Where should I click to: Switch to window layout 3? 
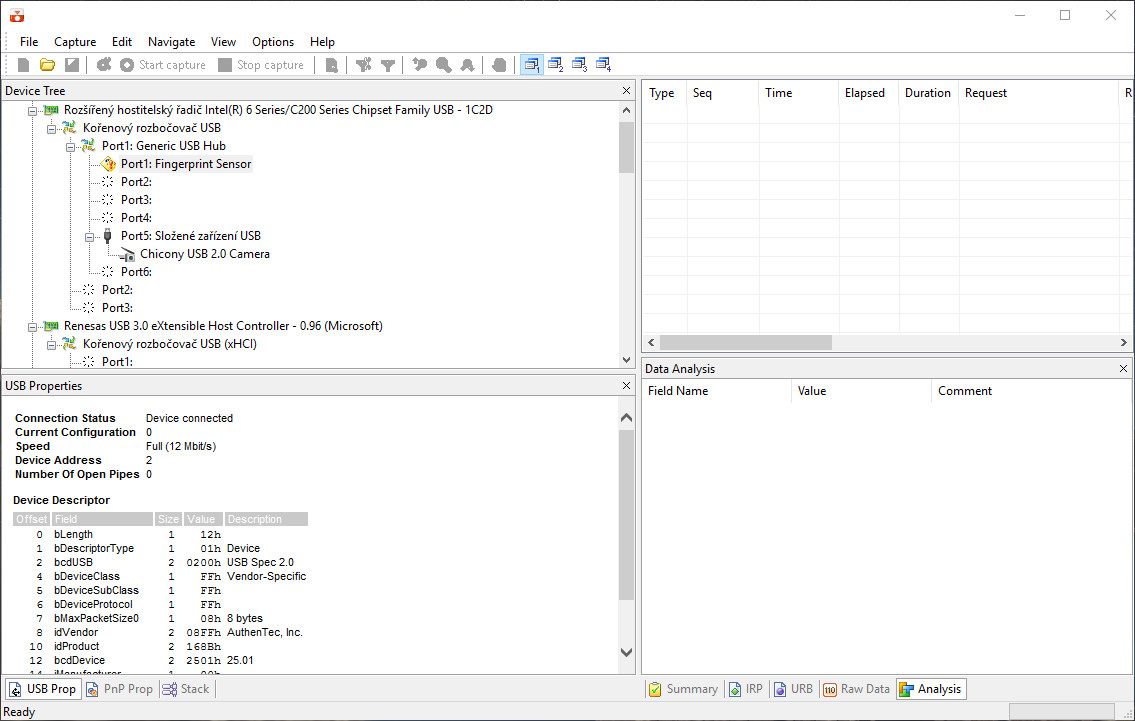pos(580,65)
